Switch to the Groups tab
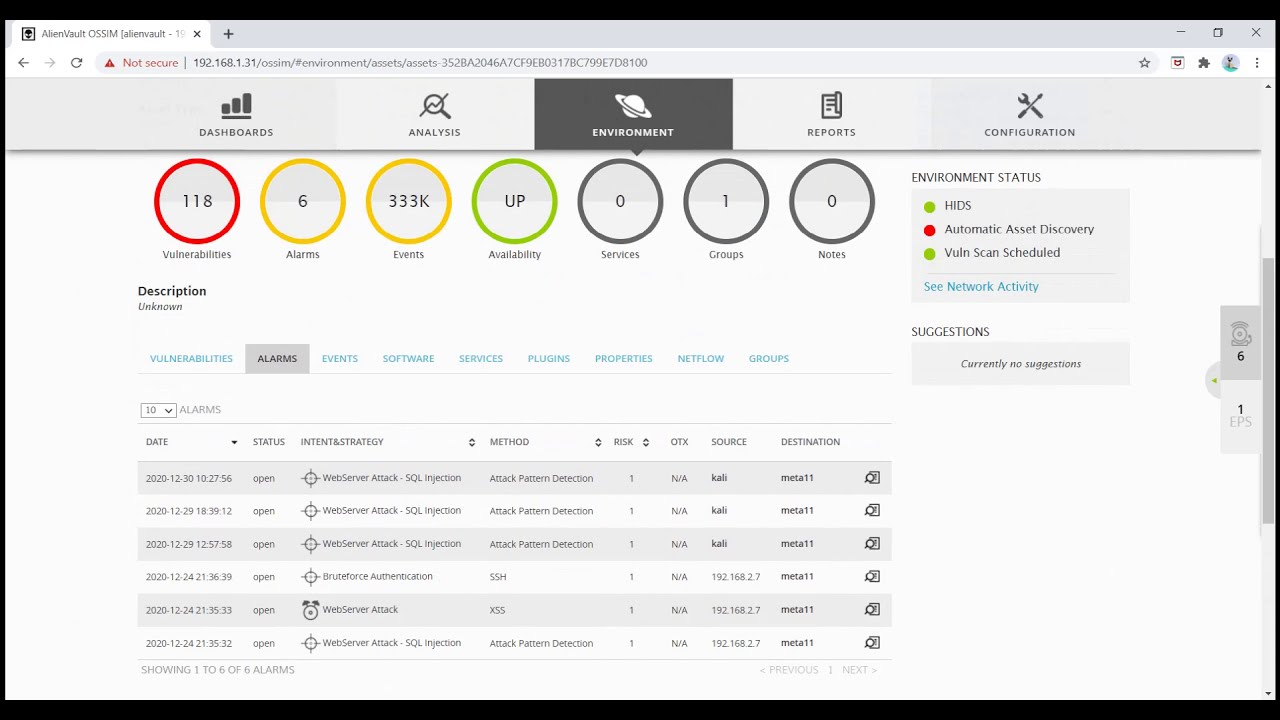 pyautogui.click(x=769, y=358)
